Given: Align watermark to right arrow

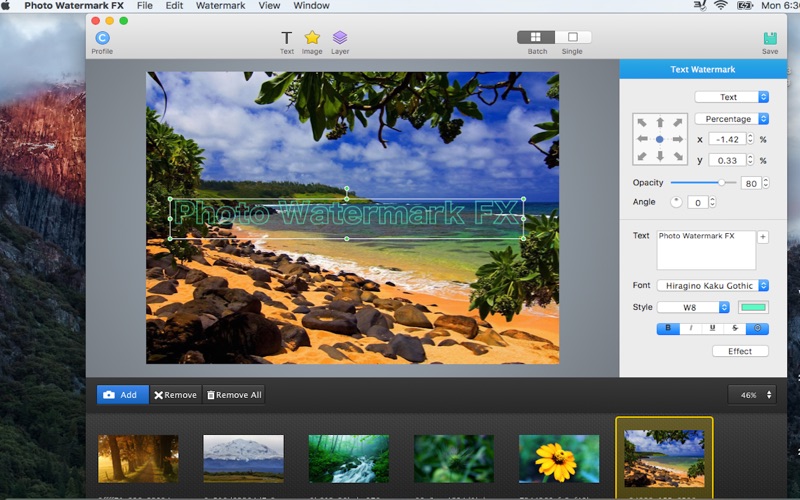Looking at the screenshot, I should pyautogui.click(x=678, y=139).
